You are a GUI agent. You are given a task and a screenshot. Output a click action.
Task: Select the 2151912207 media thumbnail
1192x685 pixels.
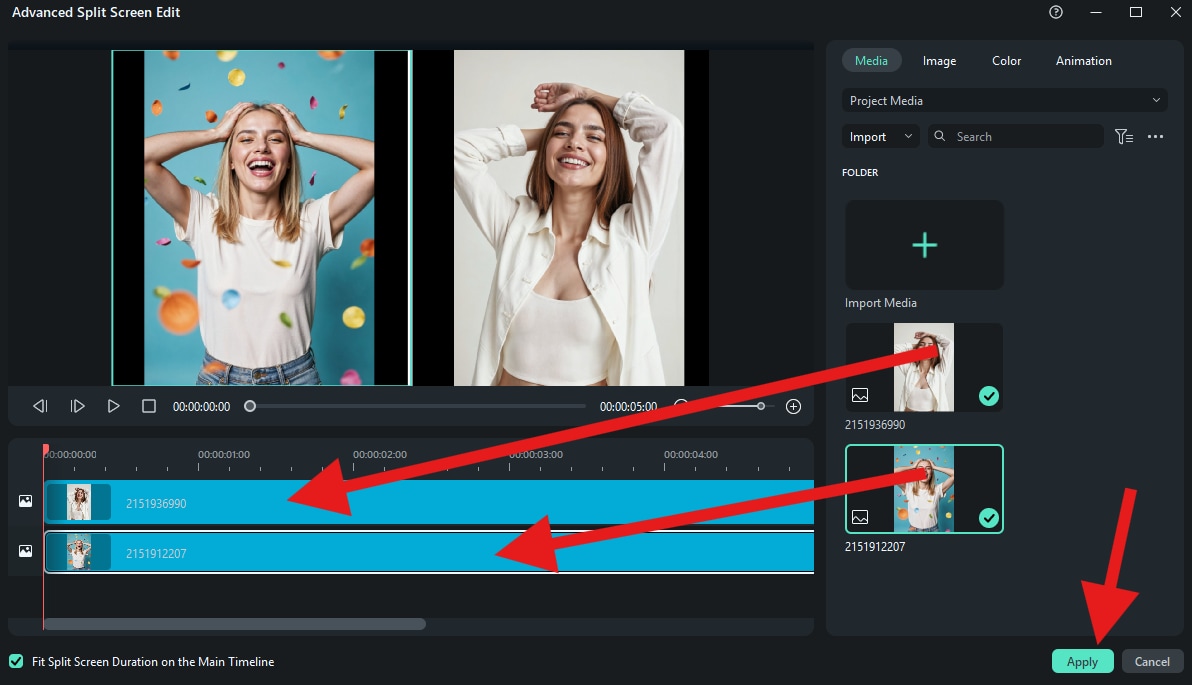(924, 489)
